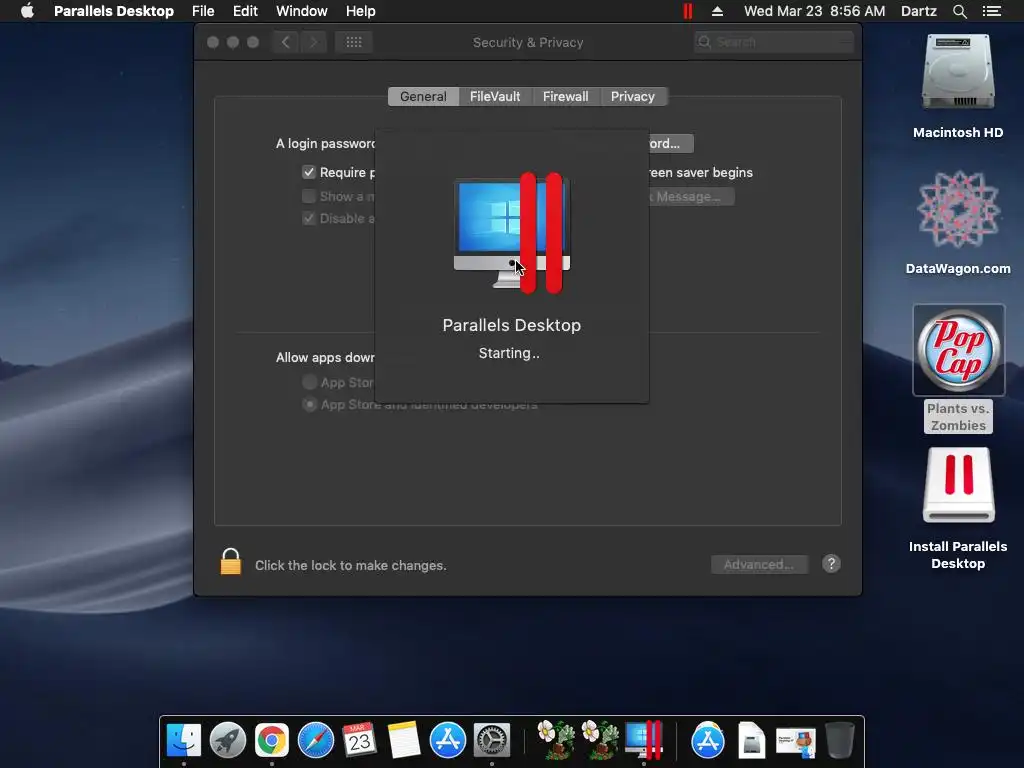Toggle the Disable automatic login checkbox

click(309, 218)
